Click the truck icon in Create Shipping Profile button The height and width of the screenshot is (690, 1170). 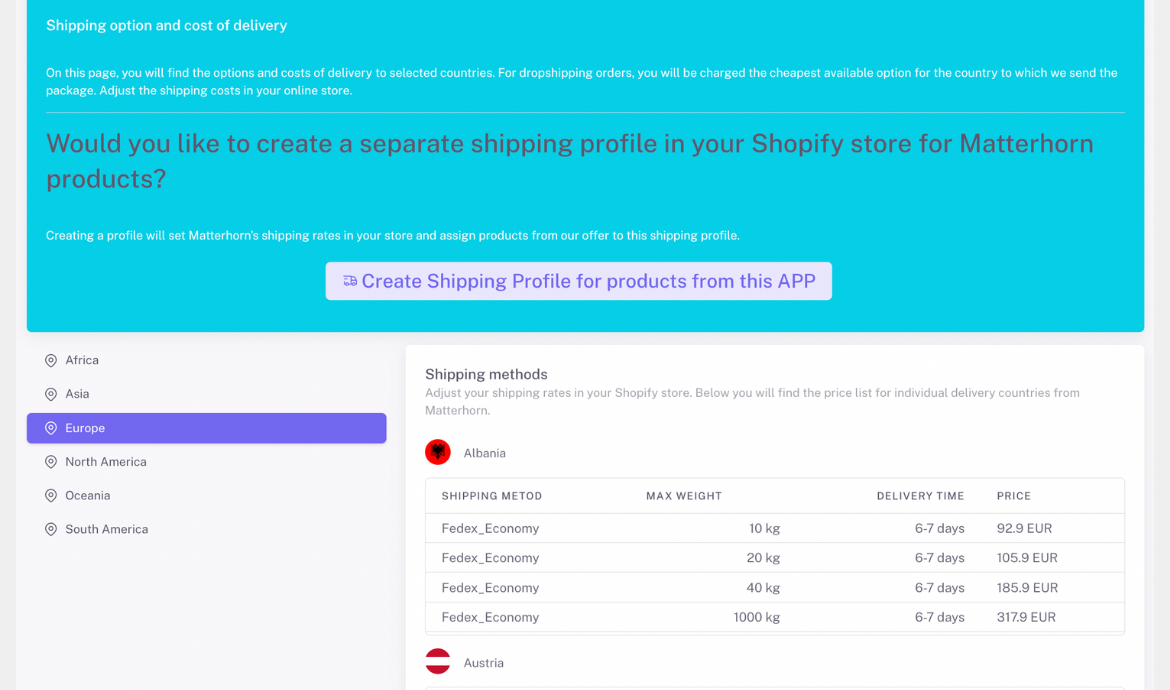click(350, 281)
